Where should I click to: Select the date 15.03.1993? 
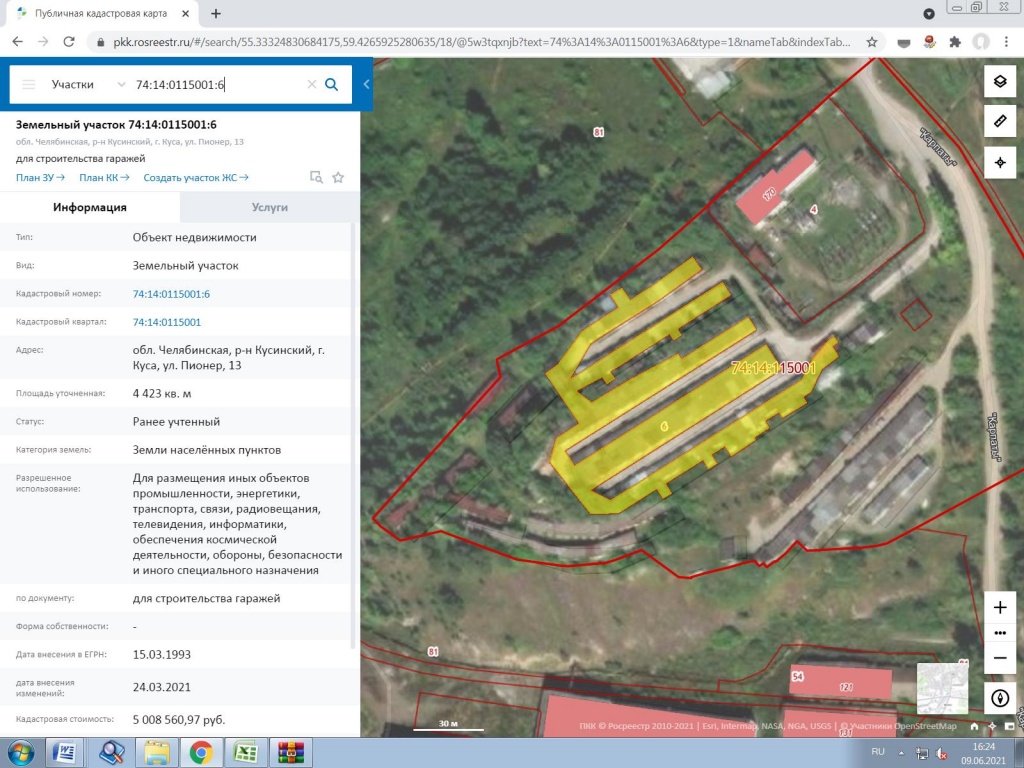coord(162,654)
